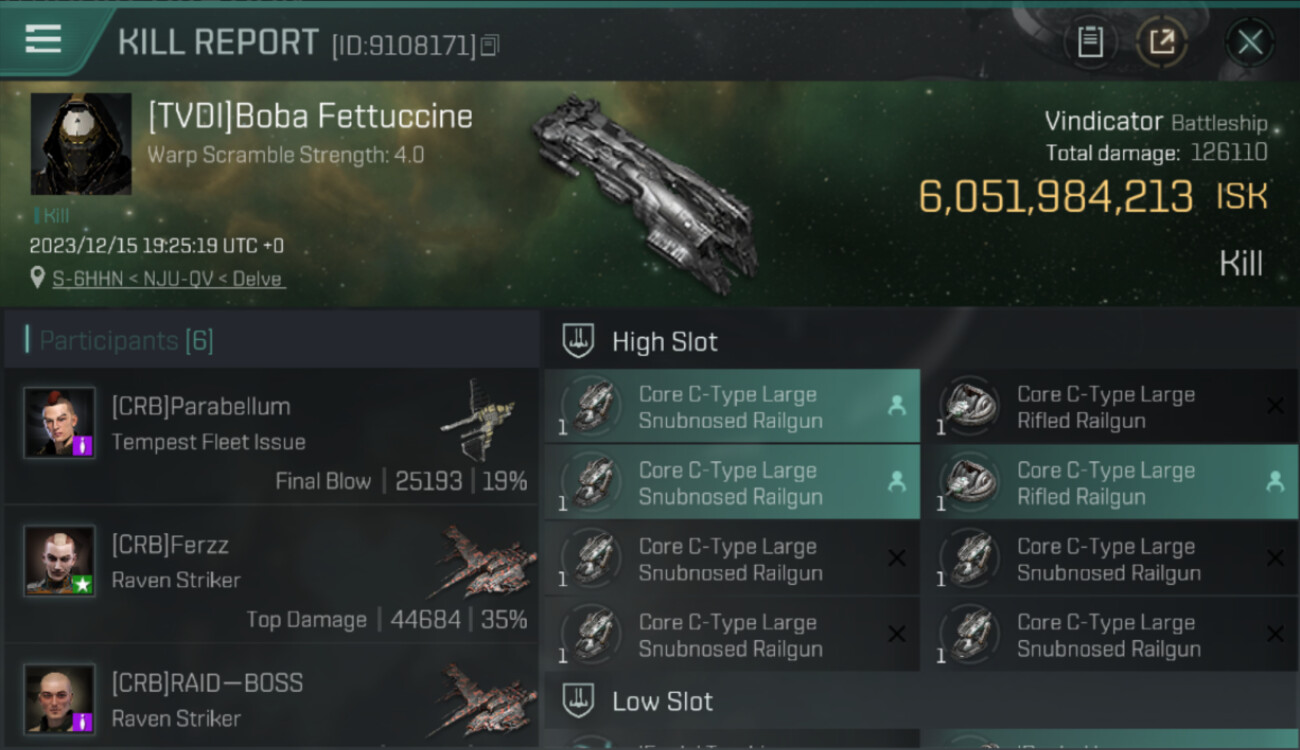Image resolution: width=1300 pixels, height=750 pixels.
Task: Click Ferzz's Raven Striker ship icon
Action: tap(487, 560)
